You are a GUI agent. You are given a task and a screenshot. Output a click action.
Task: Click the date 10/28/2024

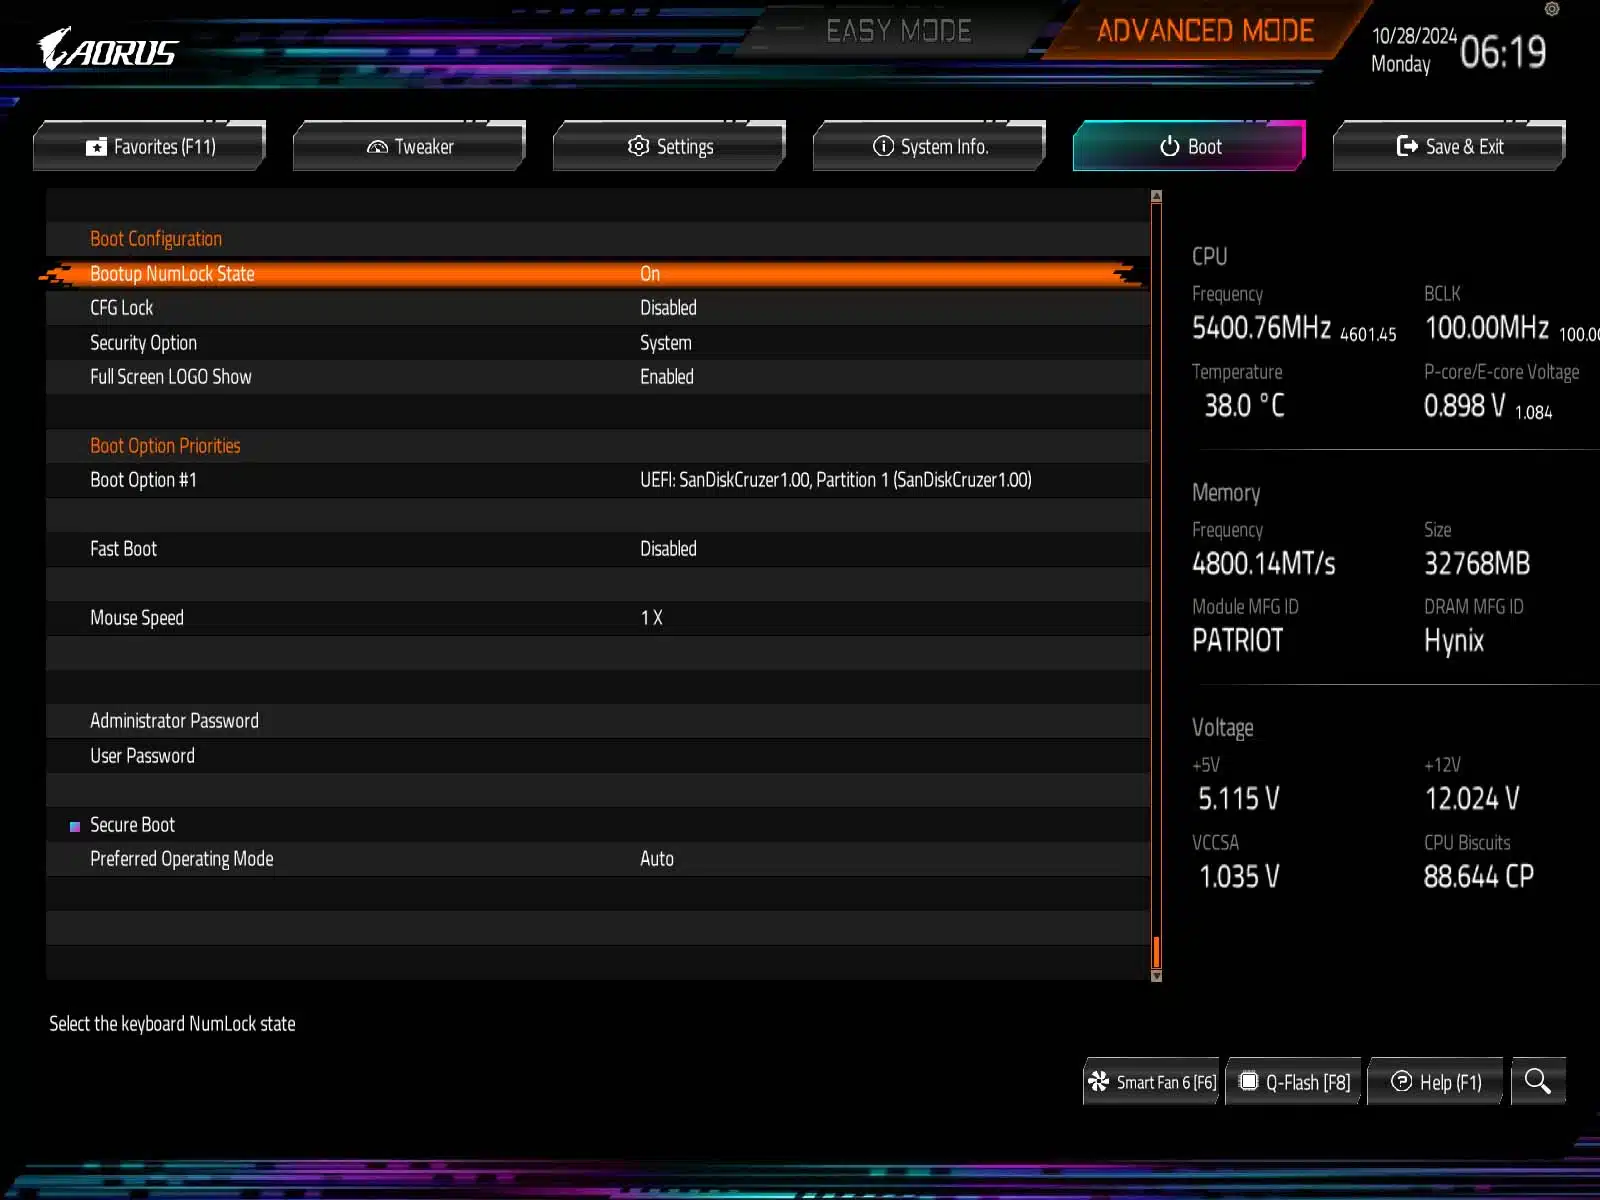[x=1414, y=36]
